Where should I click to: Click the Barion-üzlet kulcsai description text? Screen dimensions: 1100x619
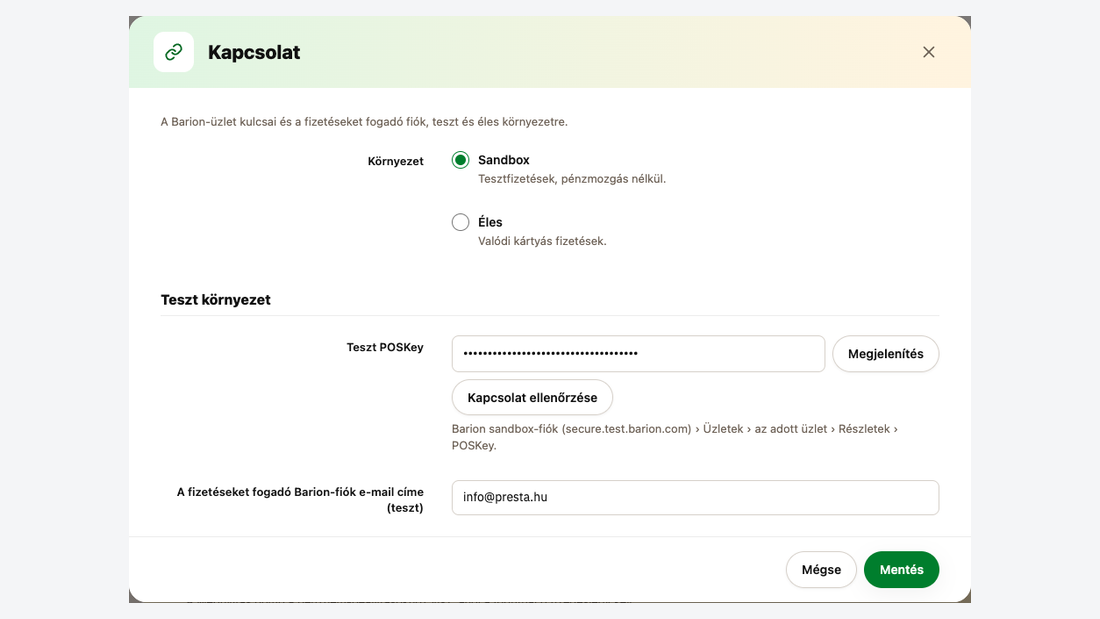[364, 122]
